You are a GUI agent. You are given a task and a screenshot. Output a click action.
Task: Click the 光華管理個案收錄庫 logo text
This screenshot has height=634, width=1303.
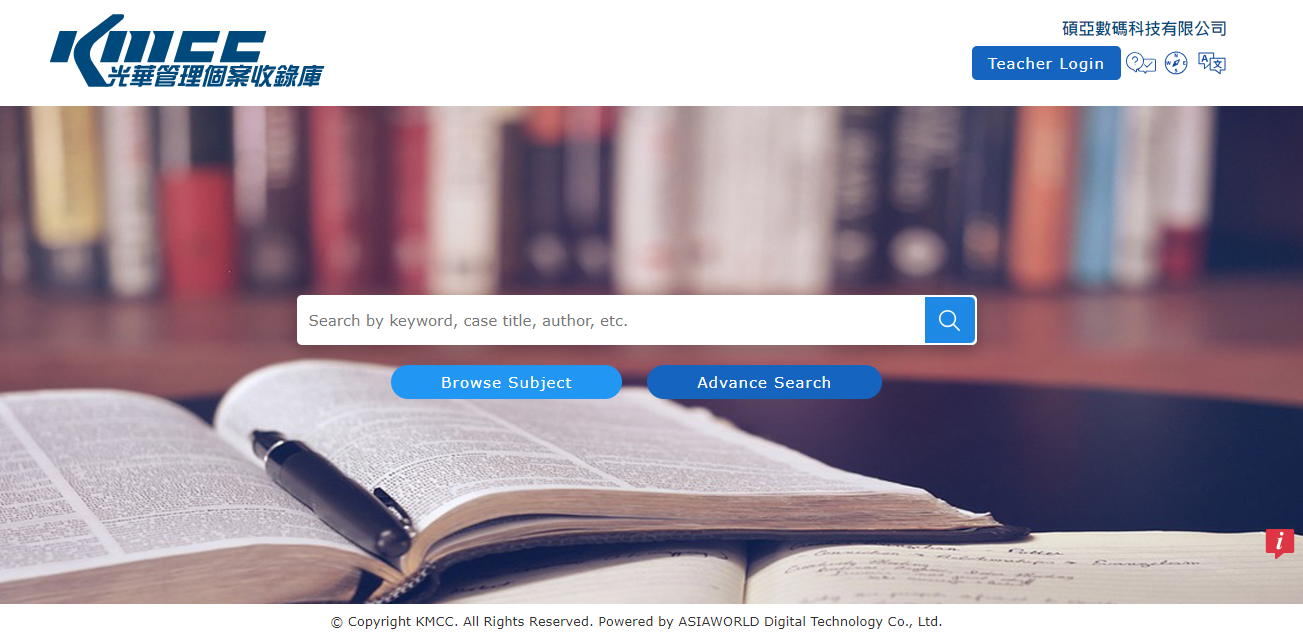click(215, 75)
